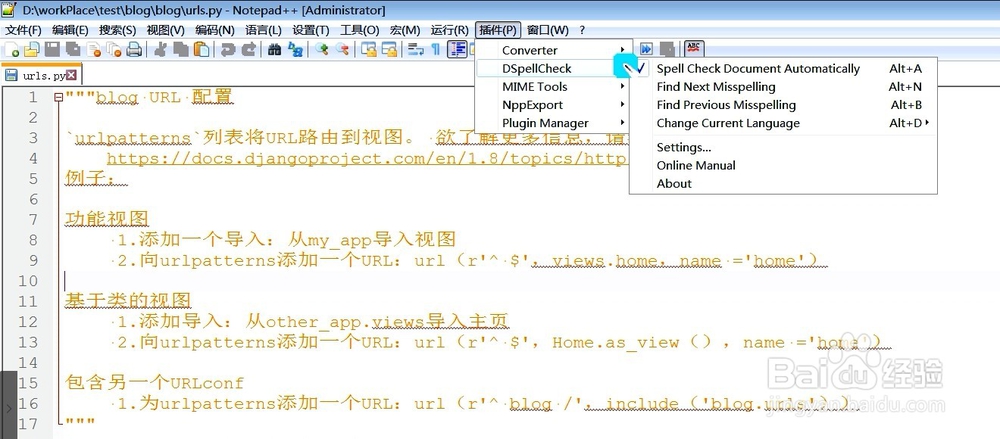Expand the NppExport submenu
1000x439 pixels.
pos(554,105)
